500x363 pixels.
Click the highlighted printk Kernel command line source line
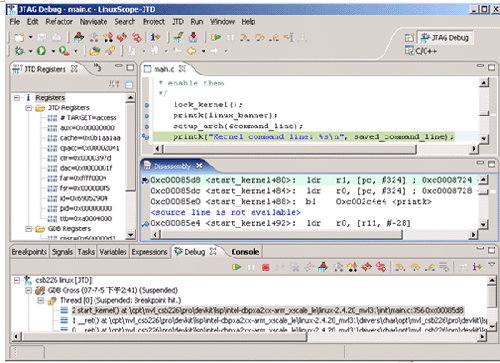303,137
